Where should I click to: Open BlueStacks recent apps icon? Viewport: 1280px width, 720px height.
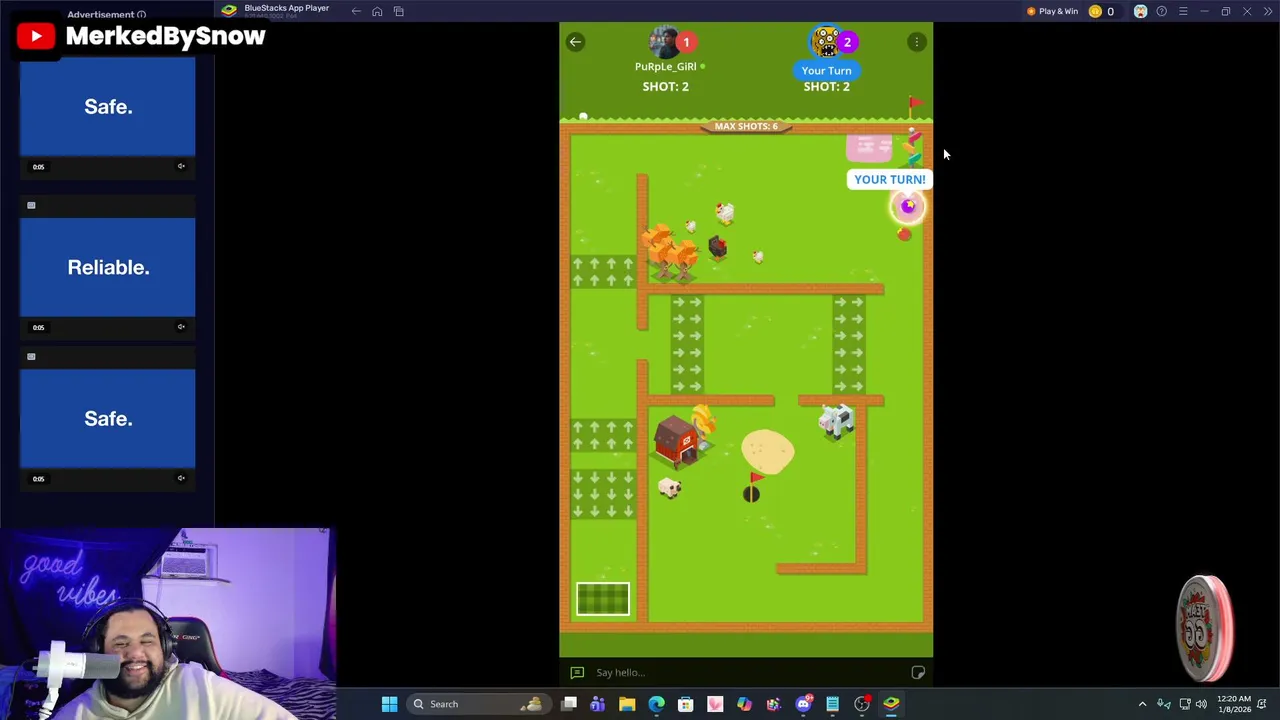[x=398, y=11]
